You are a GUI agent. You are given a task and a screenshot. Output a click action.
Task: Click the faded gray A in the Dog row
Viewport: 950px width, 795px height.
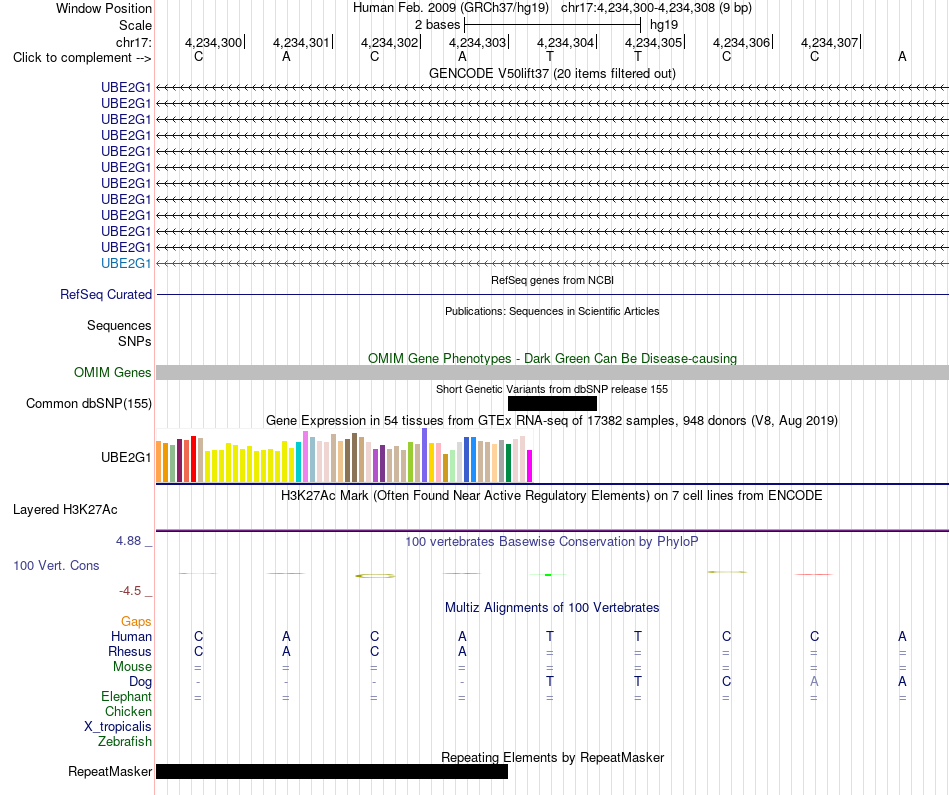pyautogui.click(x=814, y=682)
